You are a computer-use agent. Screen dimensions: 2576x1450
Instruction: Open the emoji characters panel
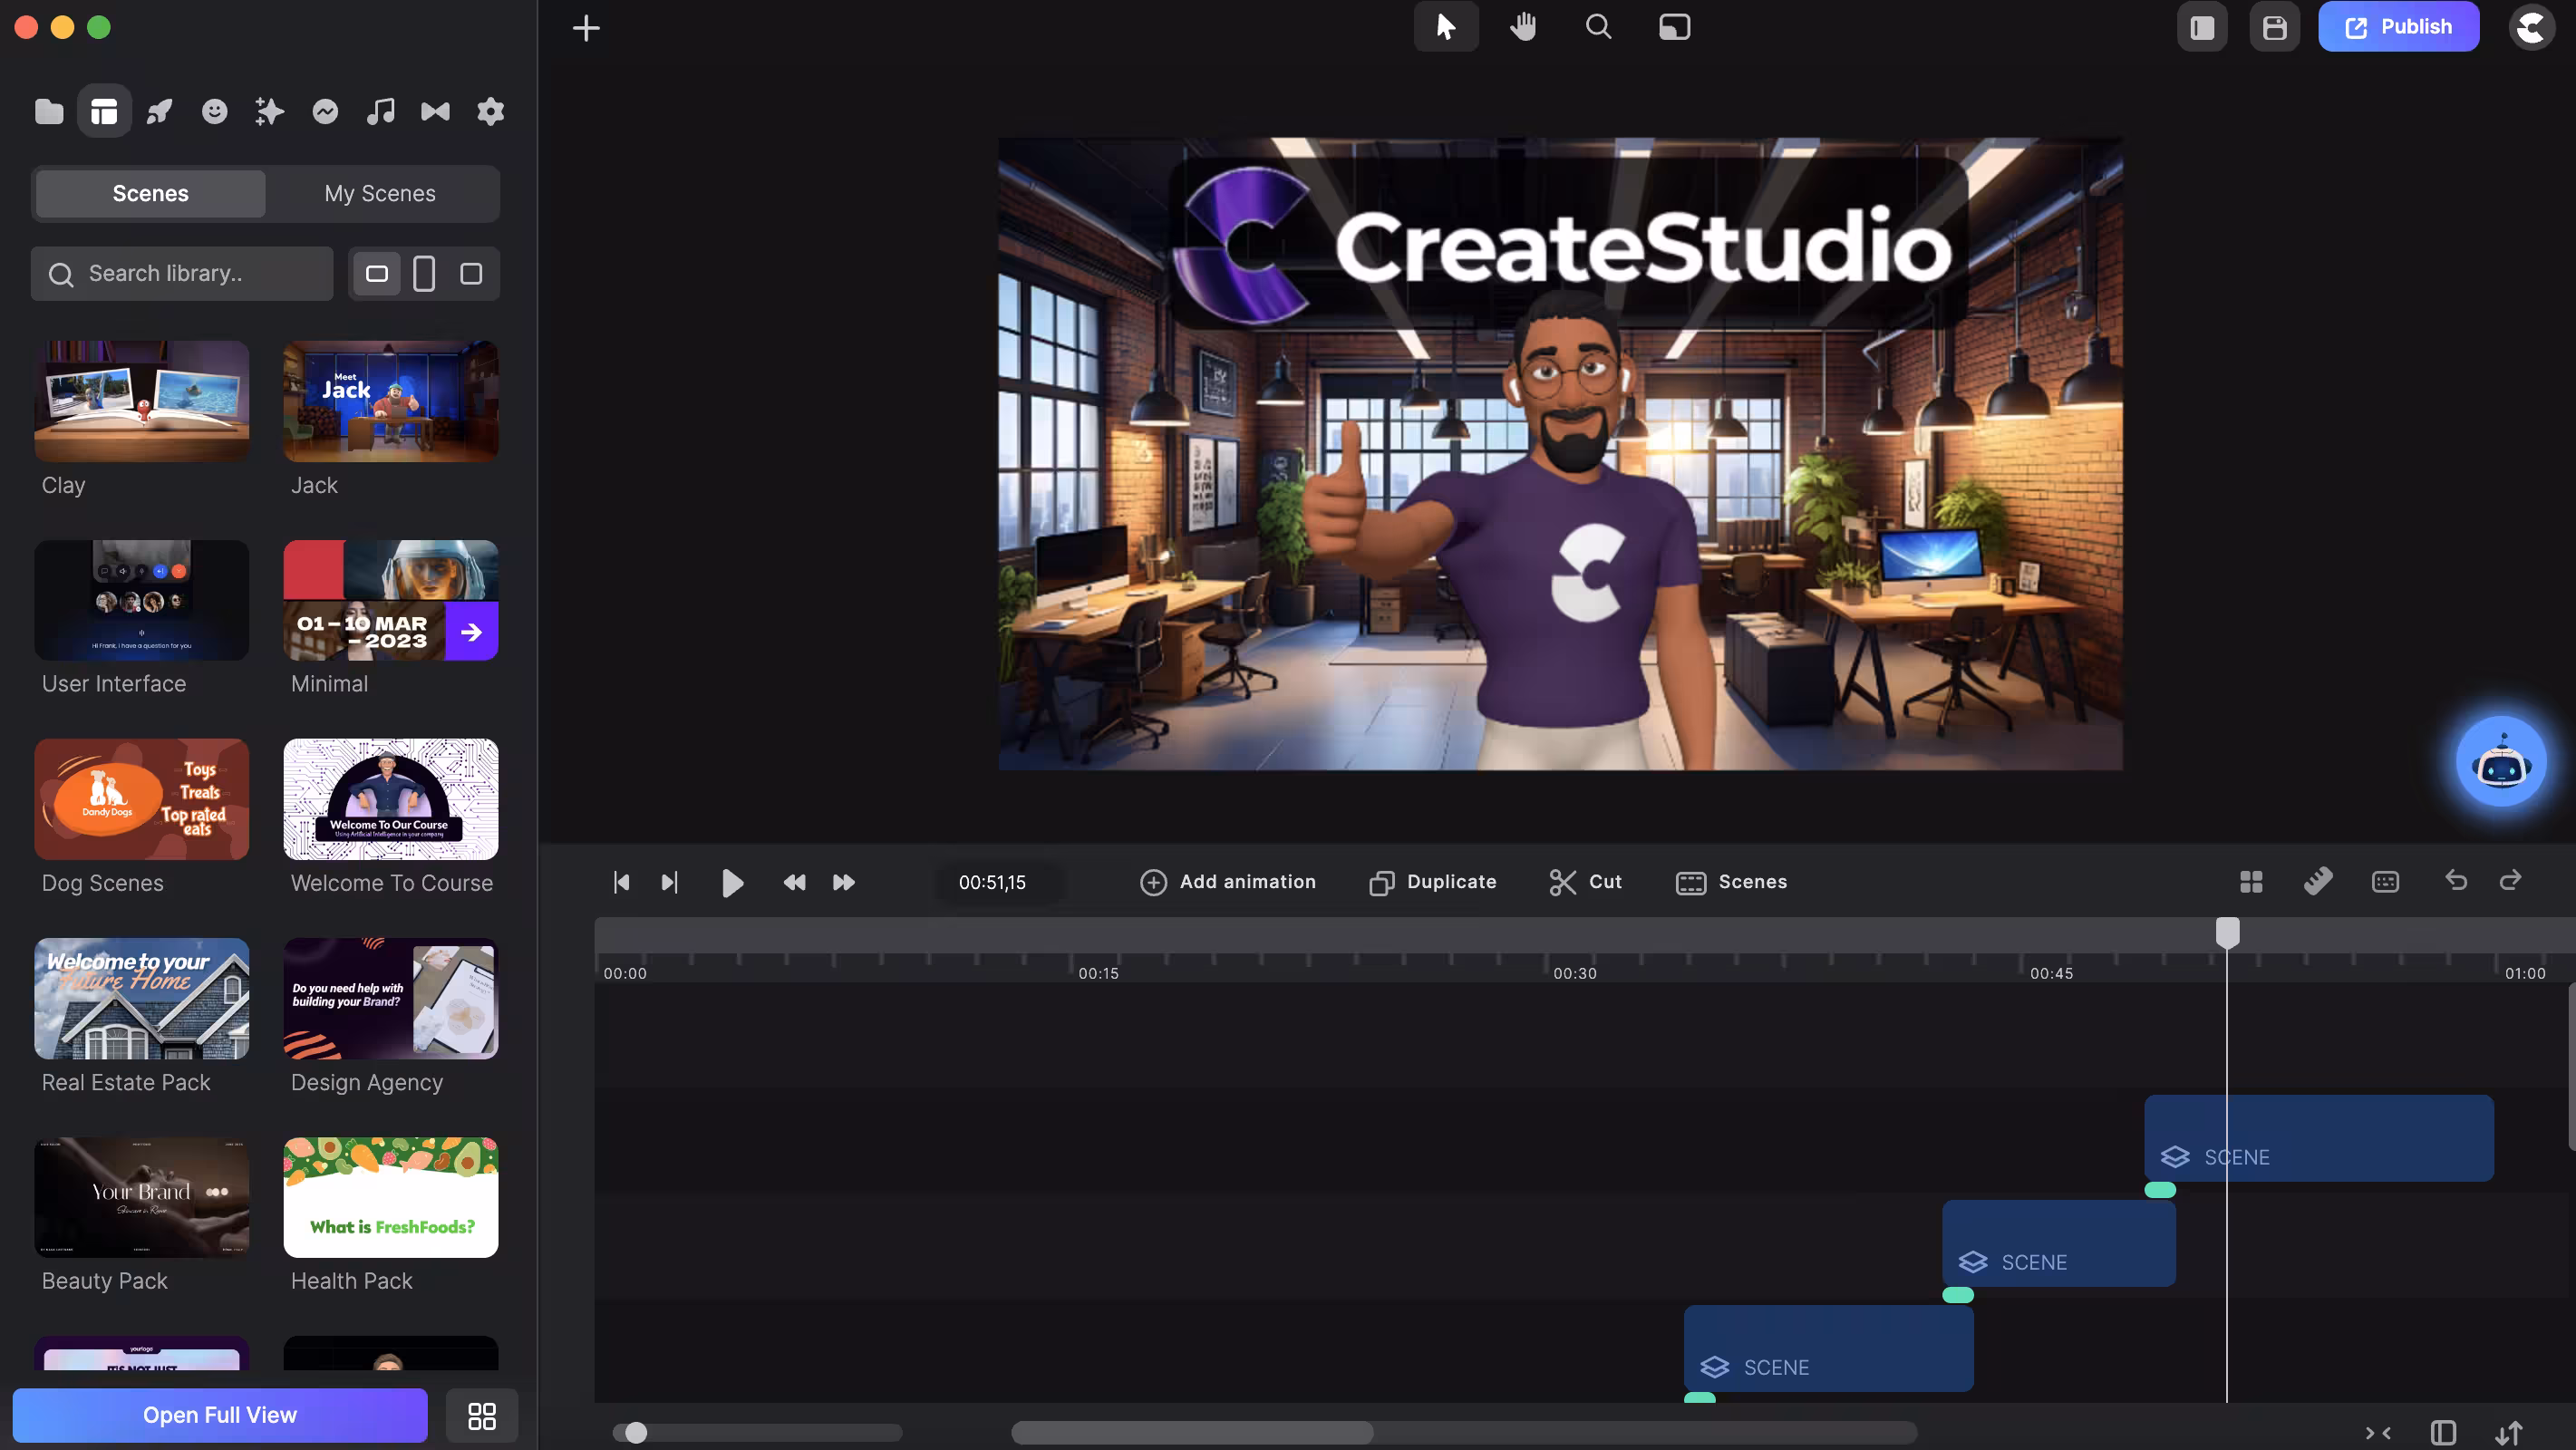[214, 111]
